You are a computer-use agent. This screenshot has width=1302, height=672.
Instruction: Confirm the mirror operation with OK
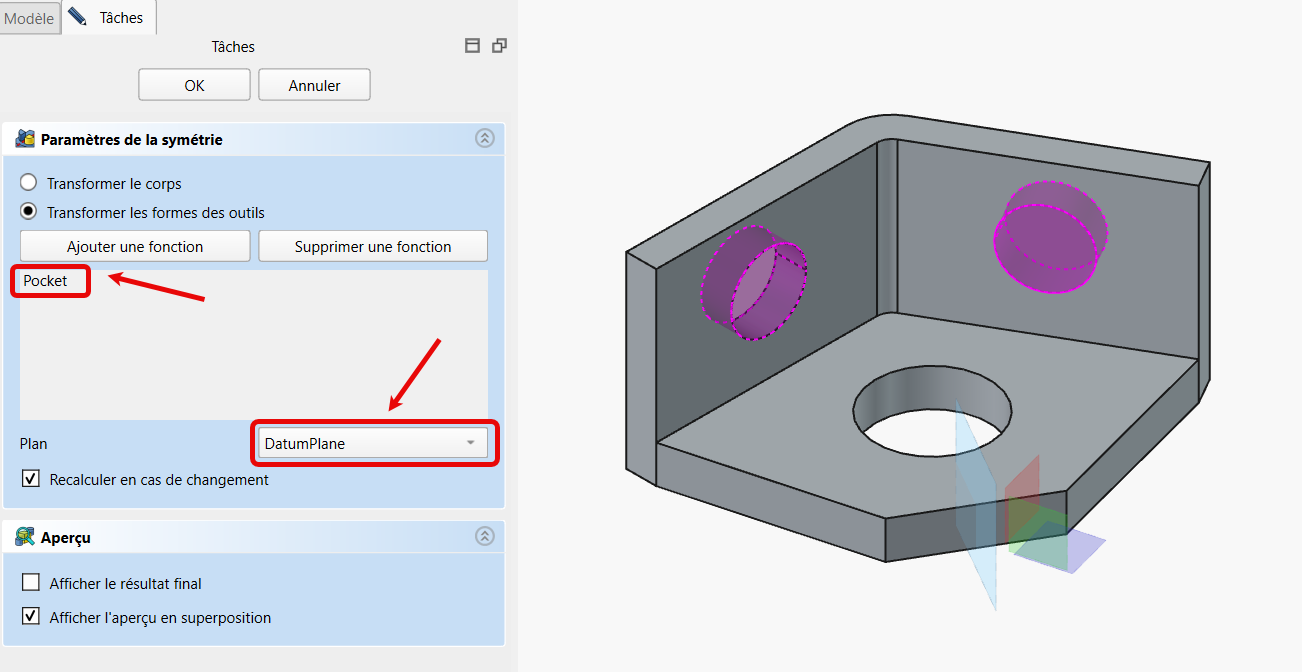(x=194, y=85)
